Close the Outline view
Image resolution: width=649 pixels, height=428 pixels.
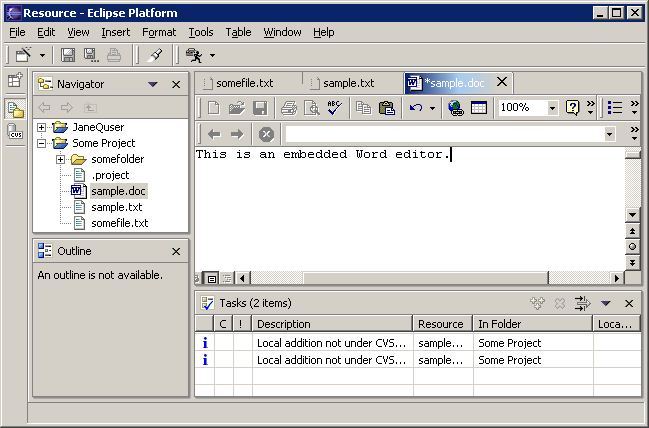[176, 251]
